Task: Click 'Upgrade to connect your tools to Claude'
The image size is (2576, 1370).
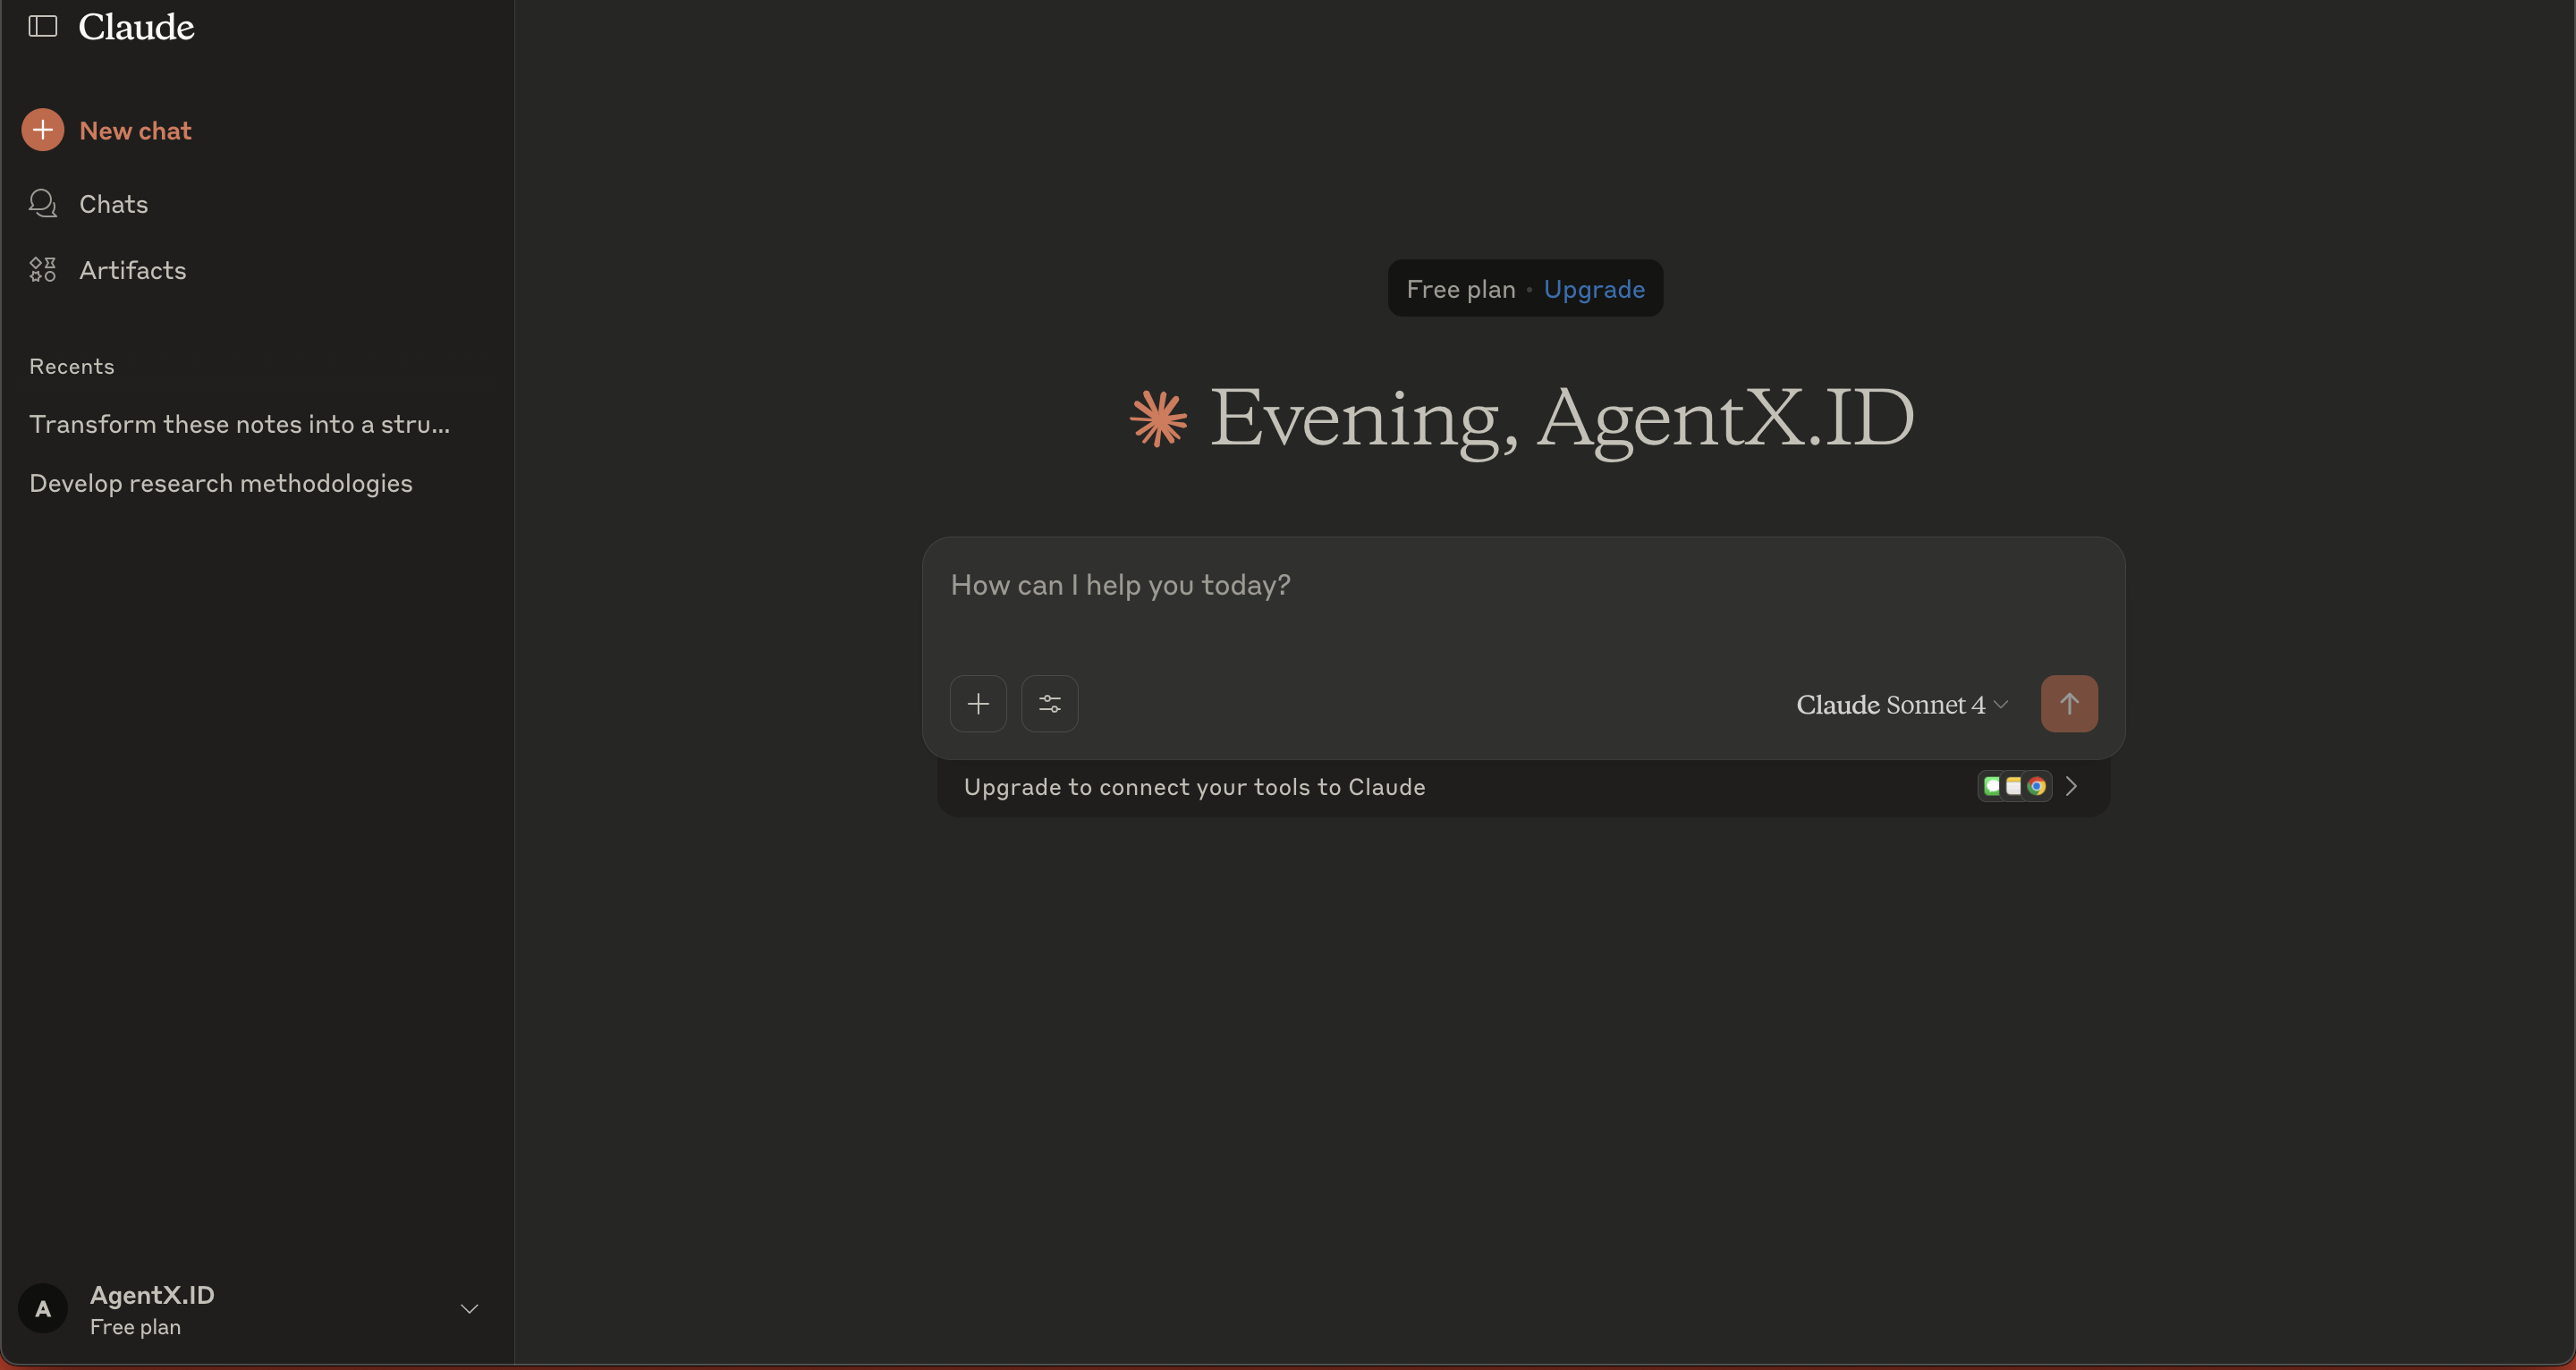Action: click(1194, 787)
